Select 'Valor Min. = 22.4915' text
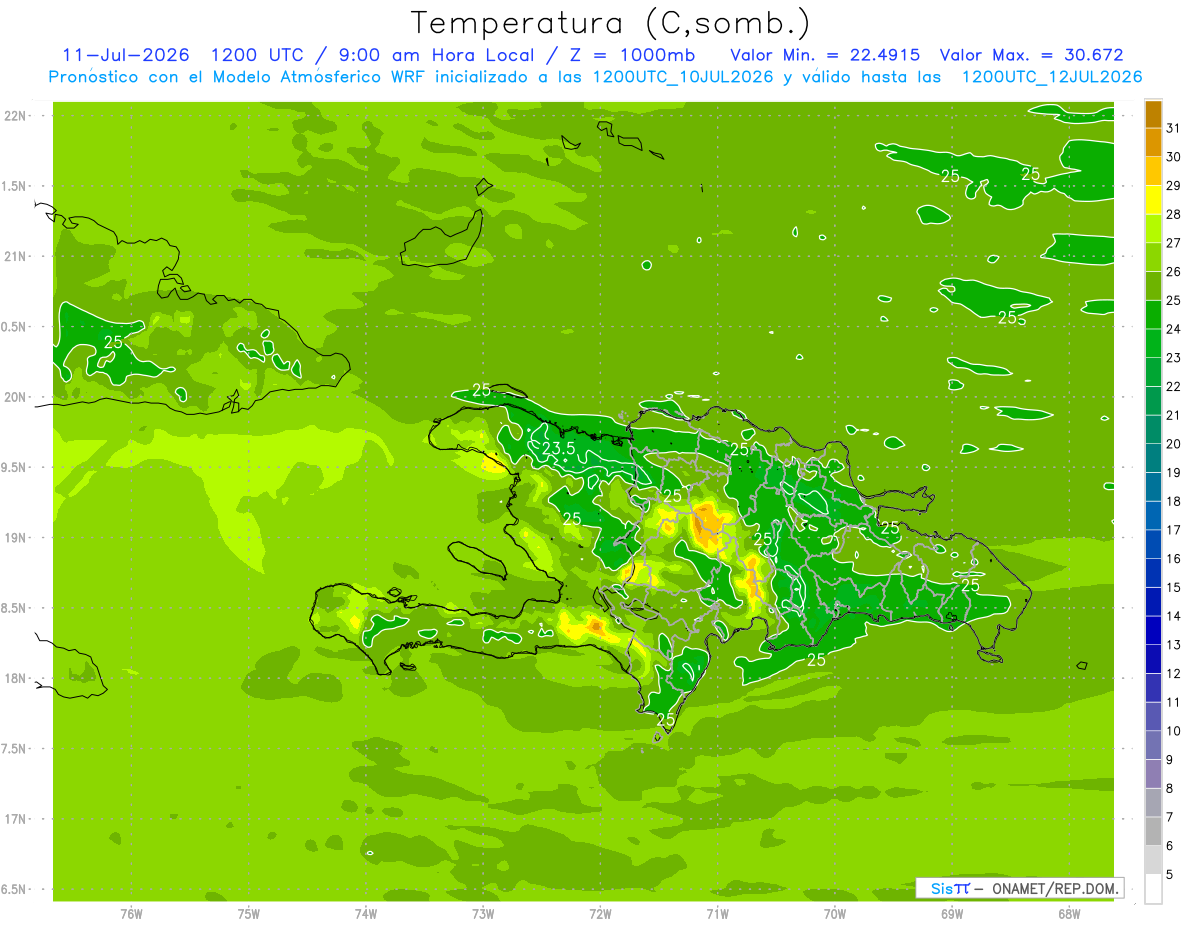The height and width of the screenshot is (927, 1200). 825,55
